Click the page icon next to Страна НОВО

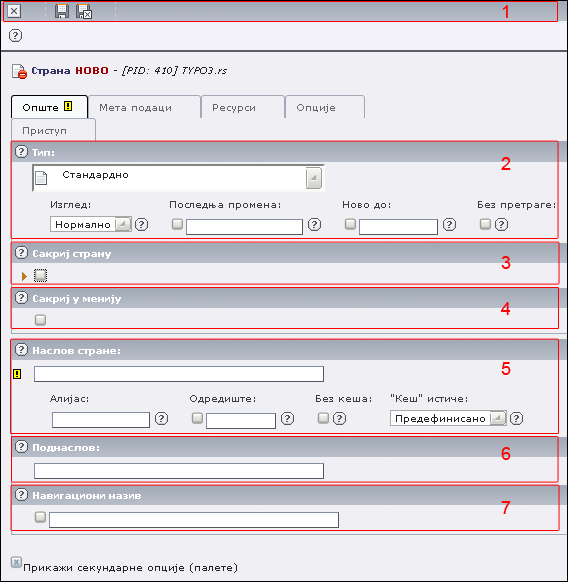(19, 71)
